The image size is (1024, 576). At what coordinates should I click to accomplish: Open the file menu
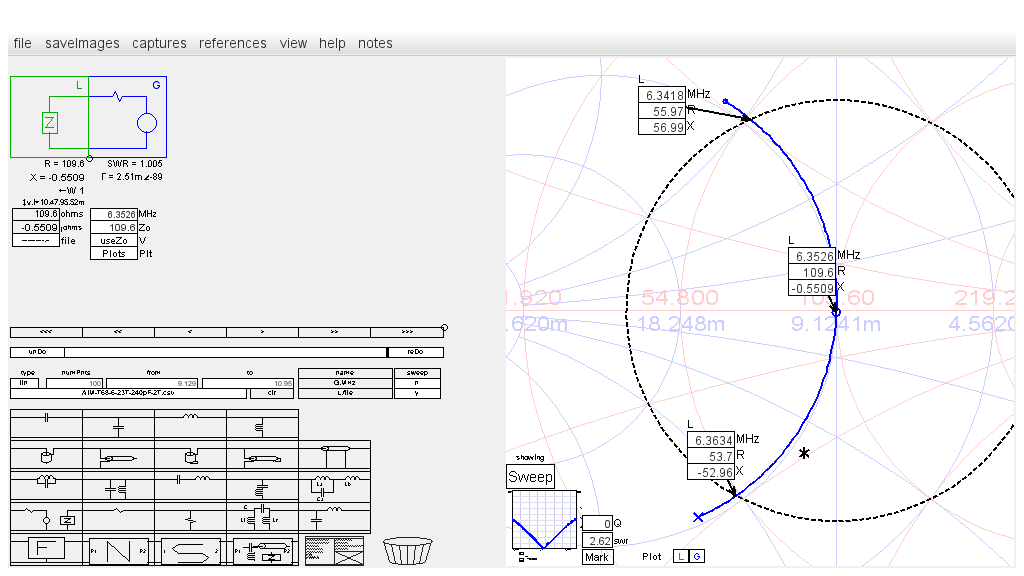click(22, 43)
